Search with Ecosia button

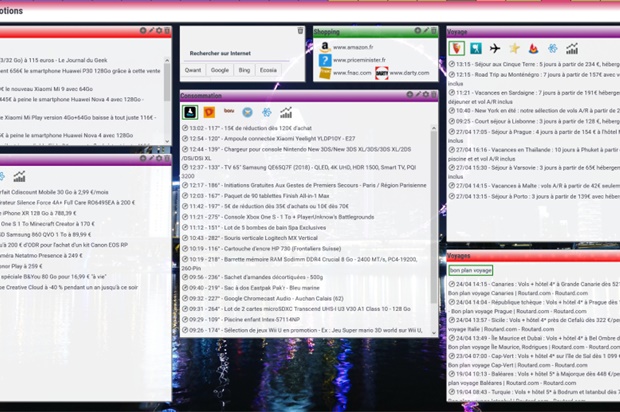tap(268, 70)
